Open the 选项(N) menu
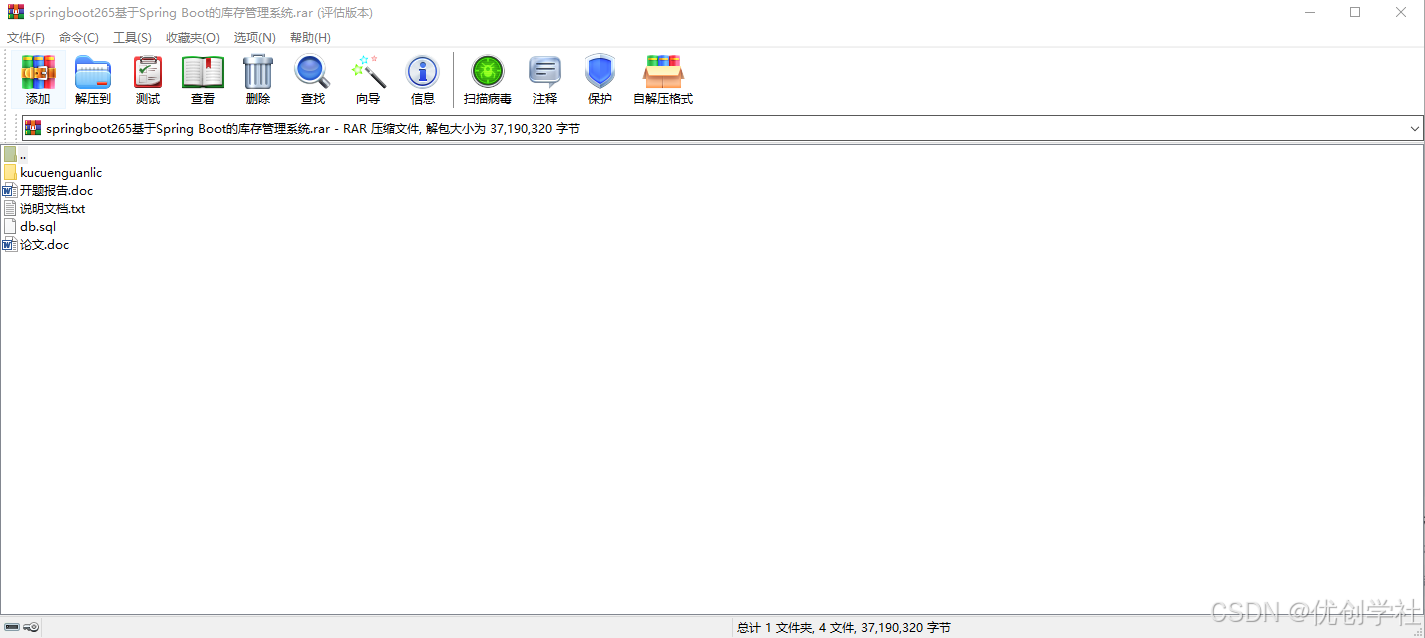This screenshot has height=638, width=1425. pyautogui.click(x=254, y=37)
